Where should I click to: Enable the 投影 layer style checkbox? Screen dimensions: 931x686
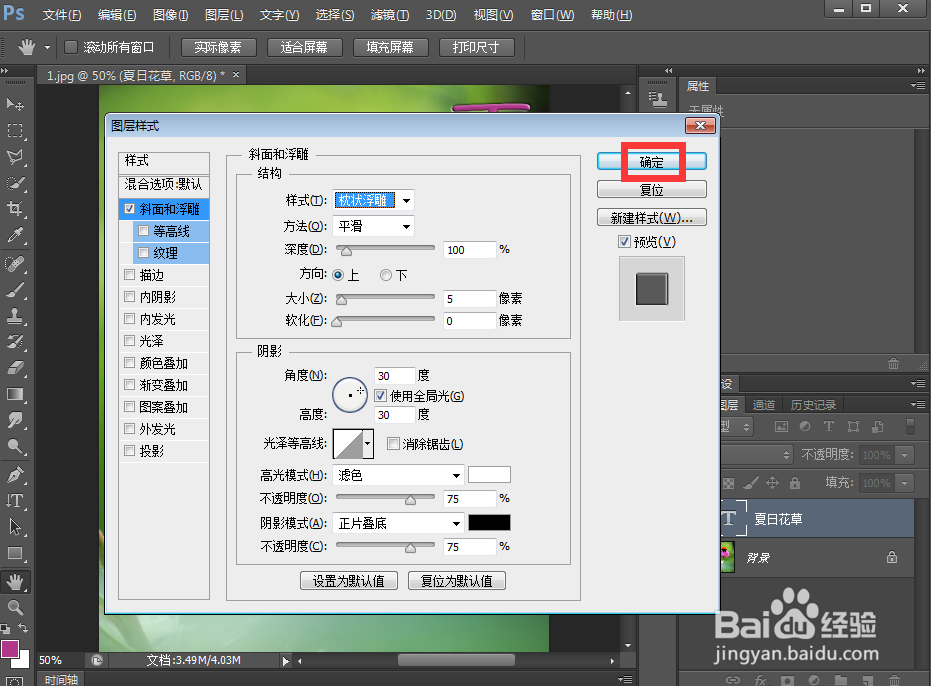[130, 450]
